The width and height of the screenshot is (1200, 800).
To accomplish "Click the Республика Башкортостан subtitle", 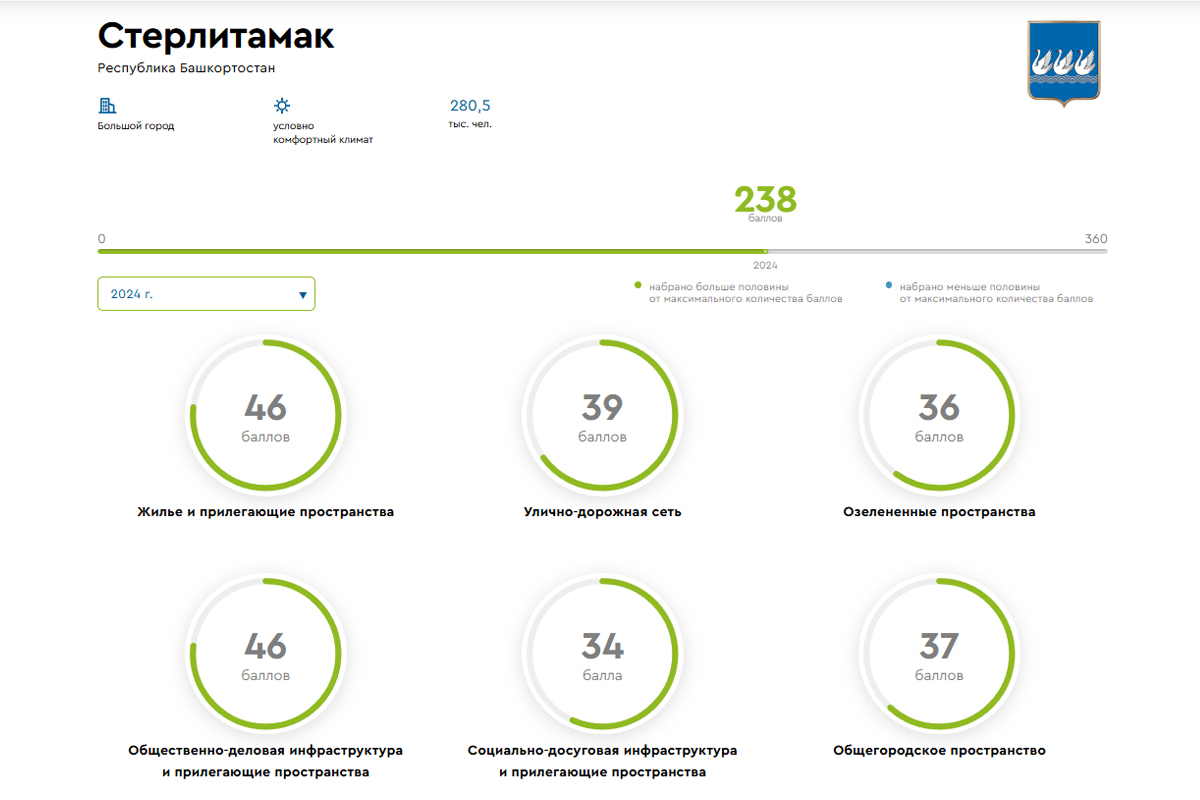I will 186,68.
